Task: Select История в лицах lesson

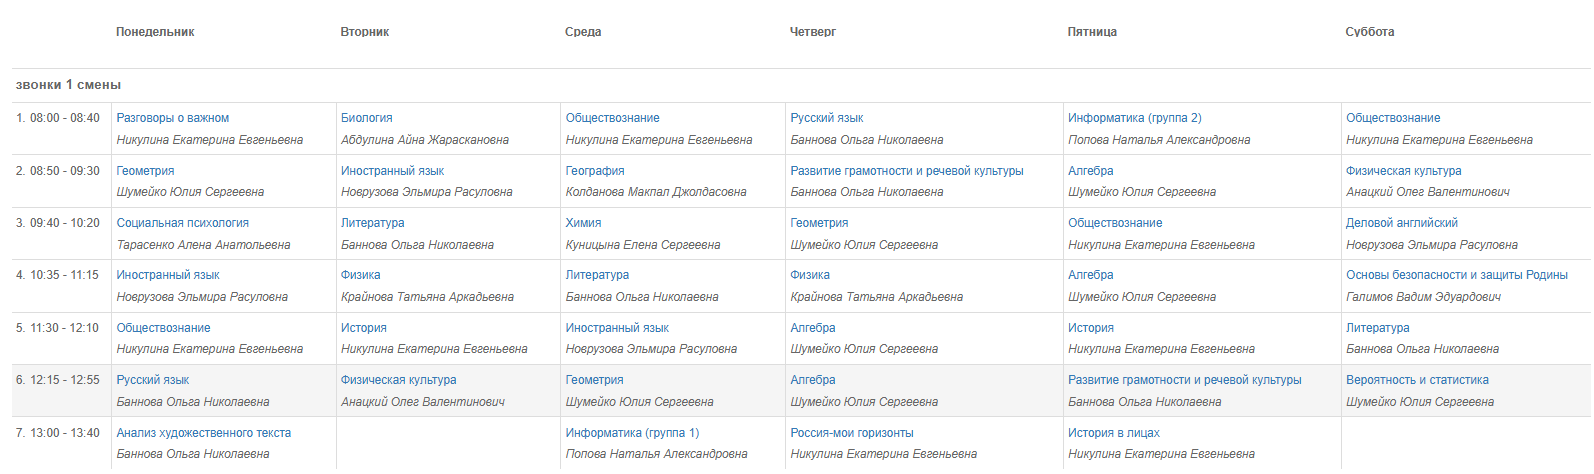Action: tap(1114, 433)
